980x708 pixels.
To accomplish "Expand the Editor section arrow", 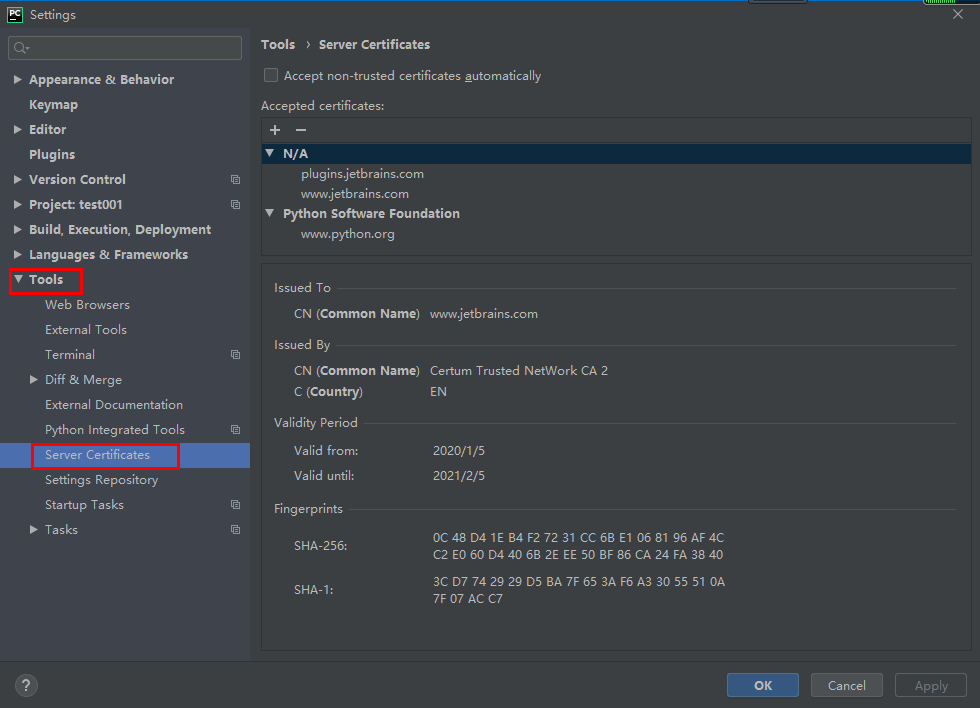I will [x=18, y=129].
